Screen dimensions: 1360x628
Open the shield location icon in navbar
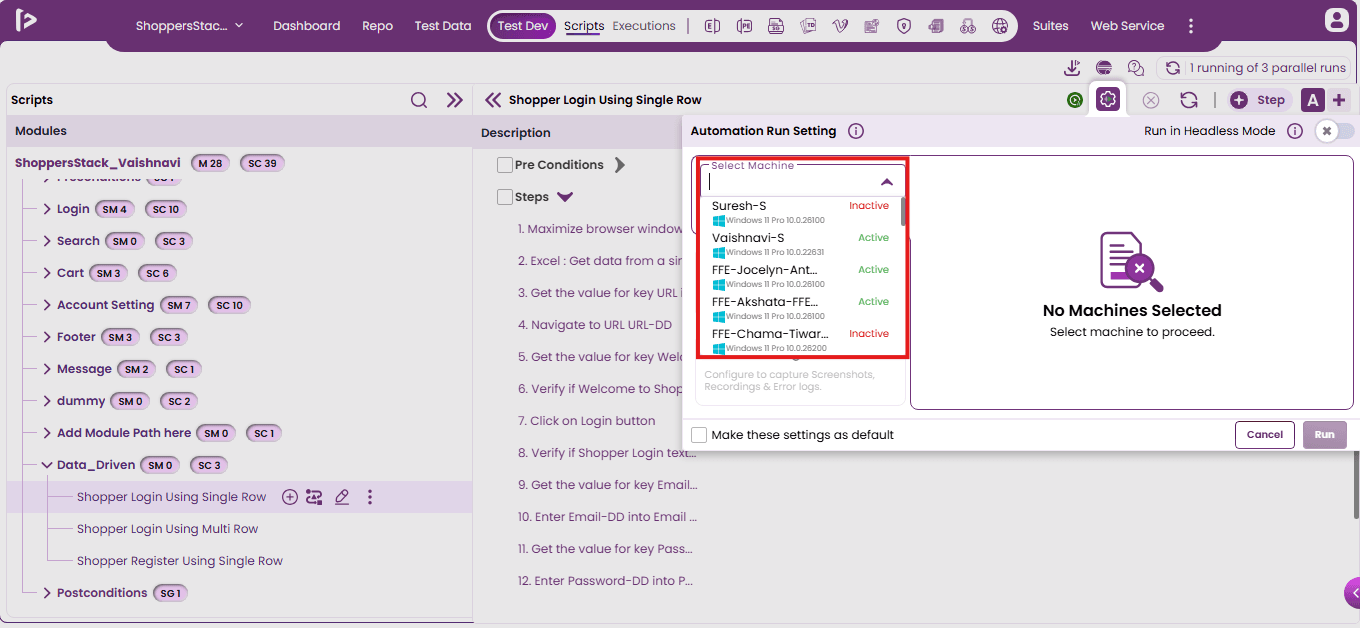(904, 26)
